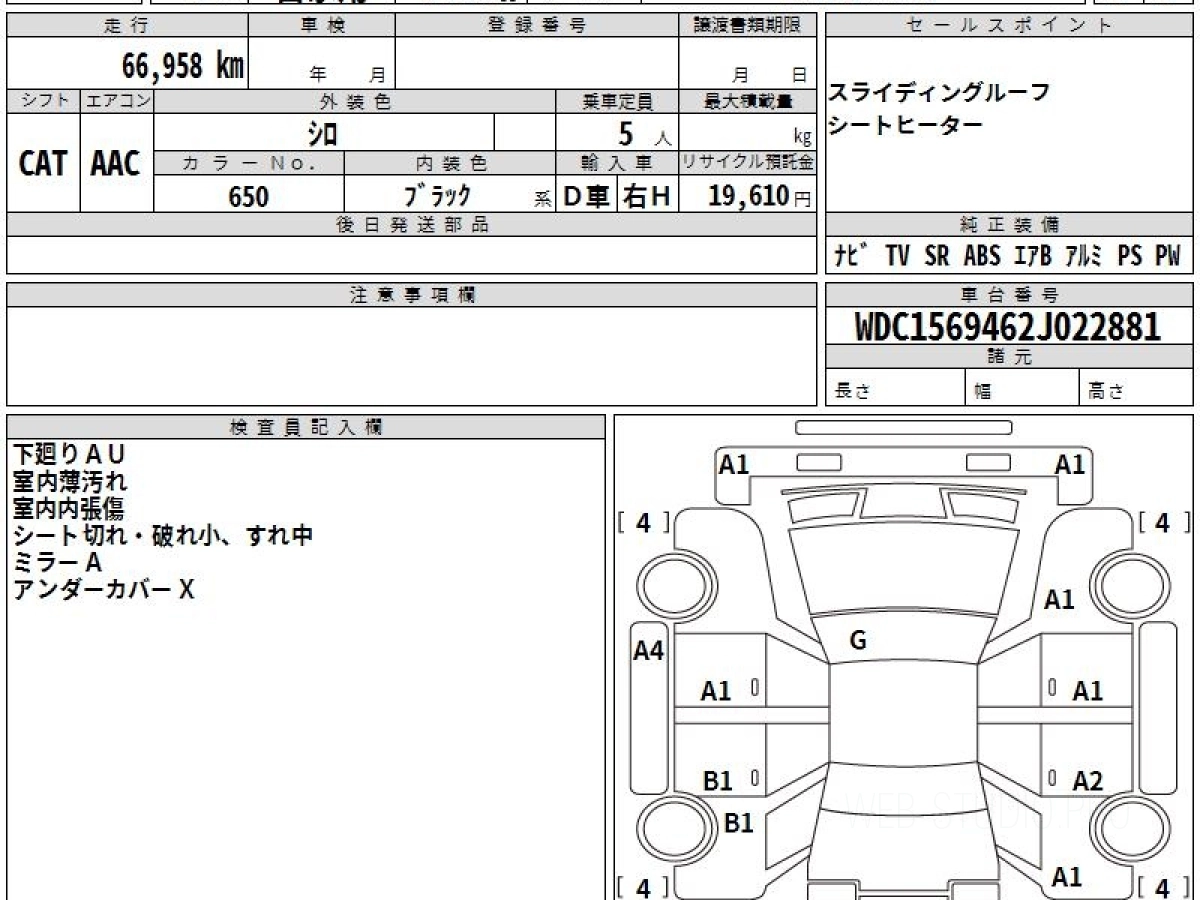Click the 登録番号 header cell

tap(537, 26)
